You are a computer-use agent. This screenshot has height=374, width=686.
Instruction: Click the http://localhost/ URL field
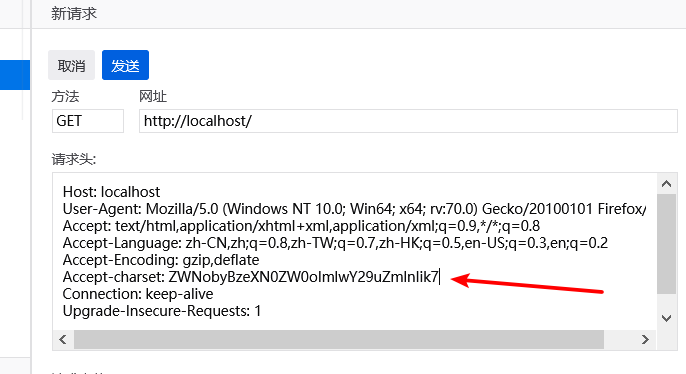click(x=408, y=121)
